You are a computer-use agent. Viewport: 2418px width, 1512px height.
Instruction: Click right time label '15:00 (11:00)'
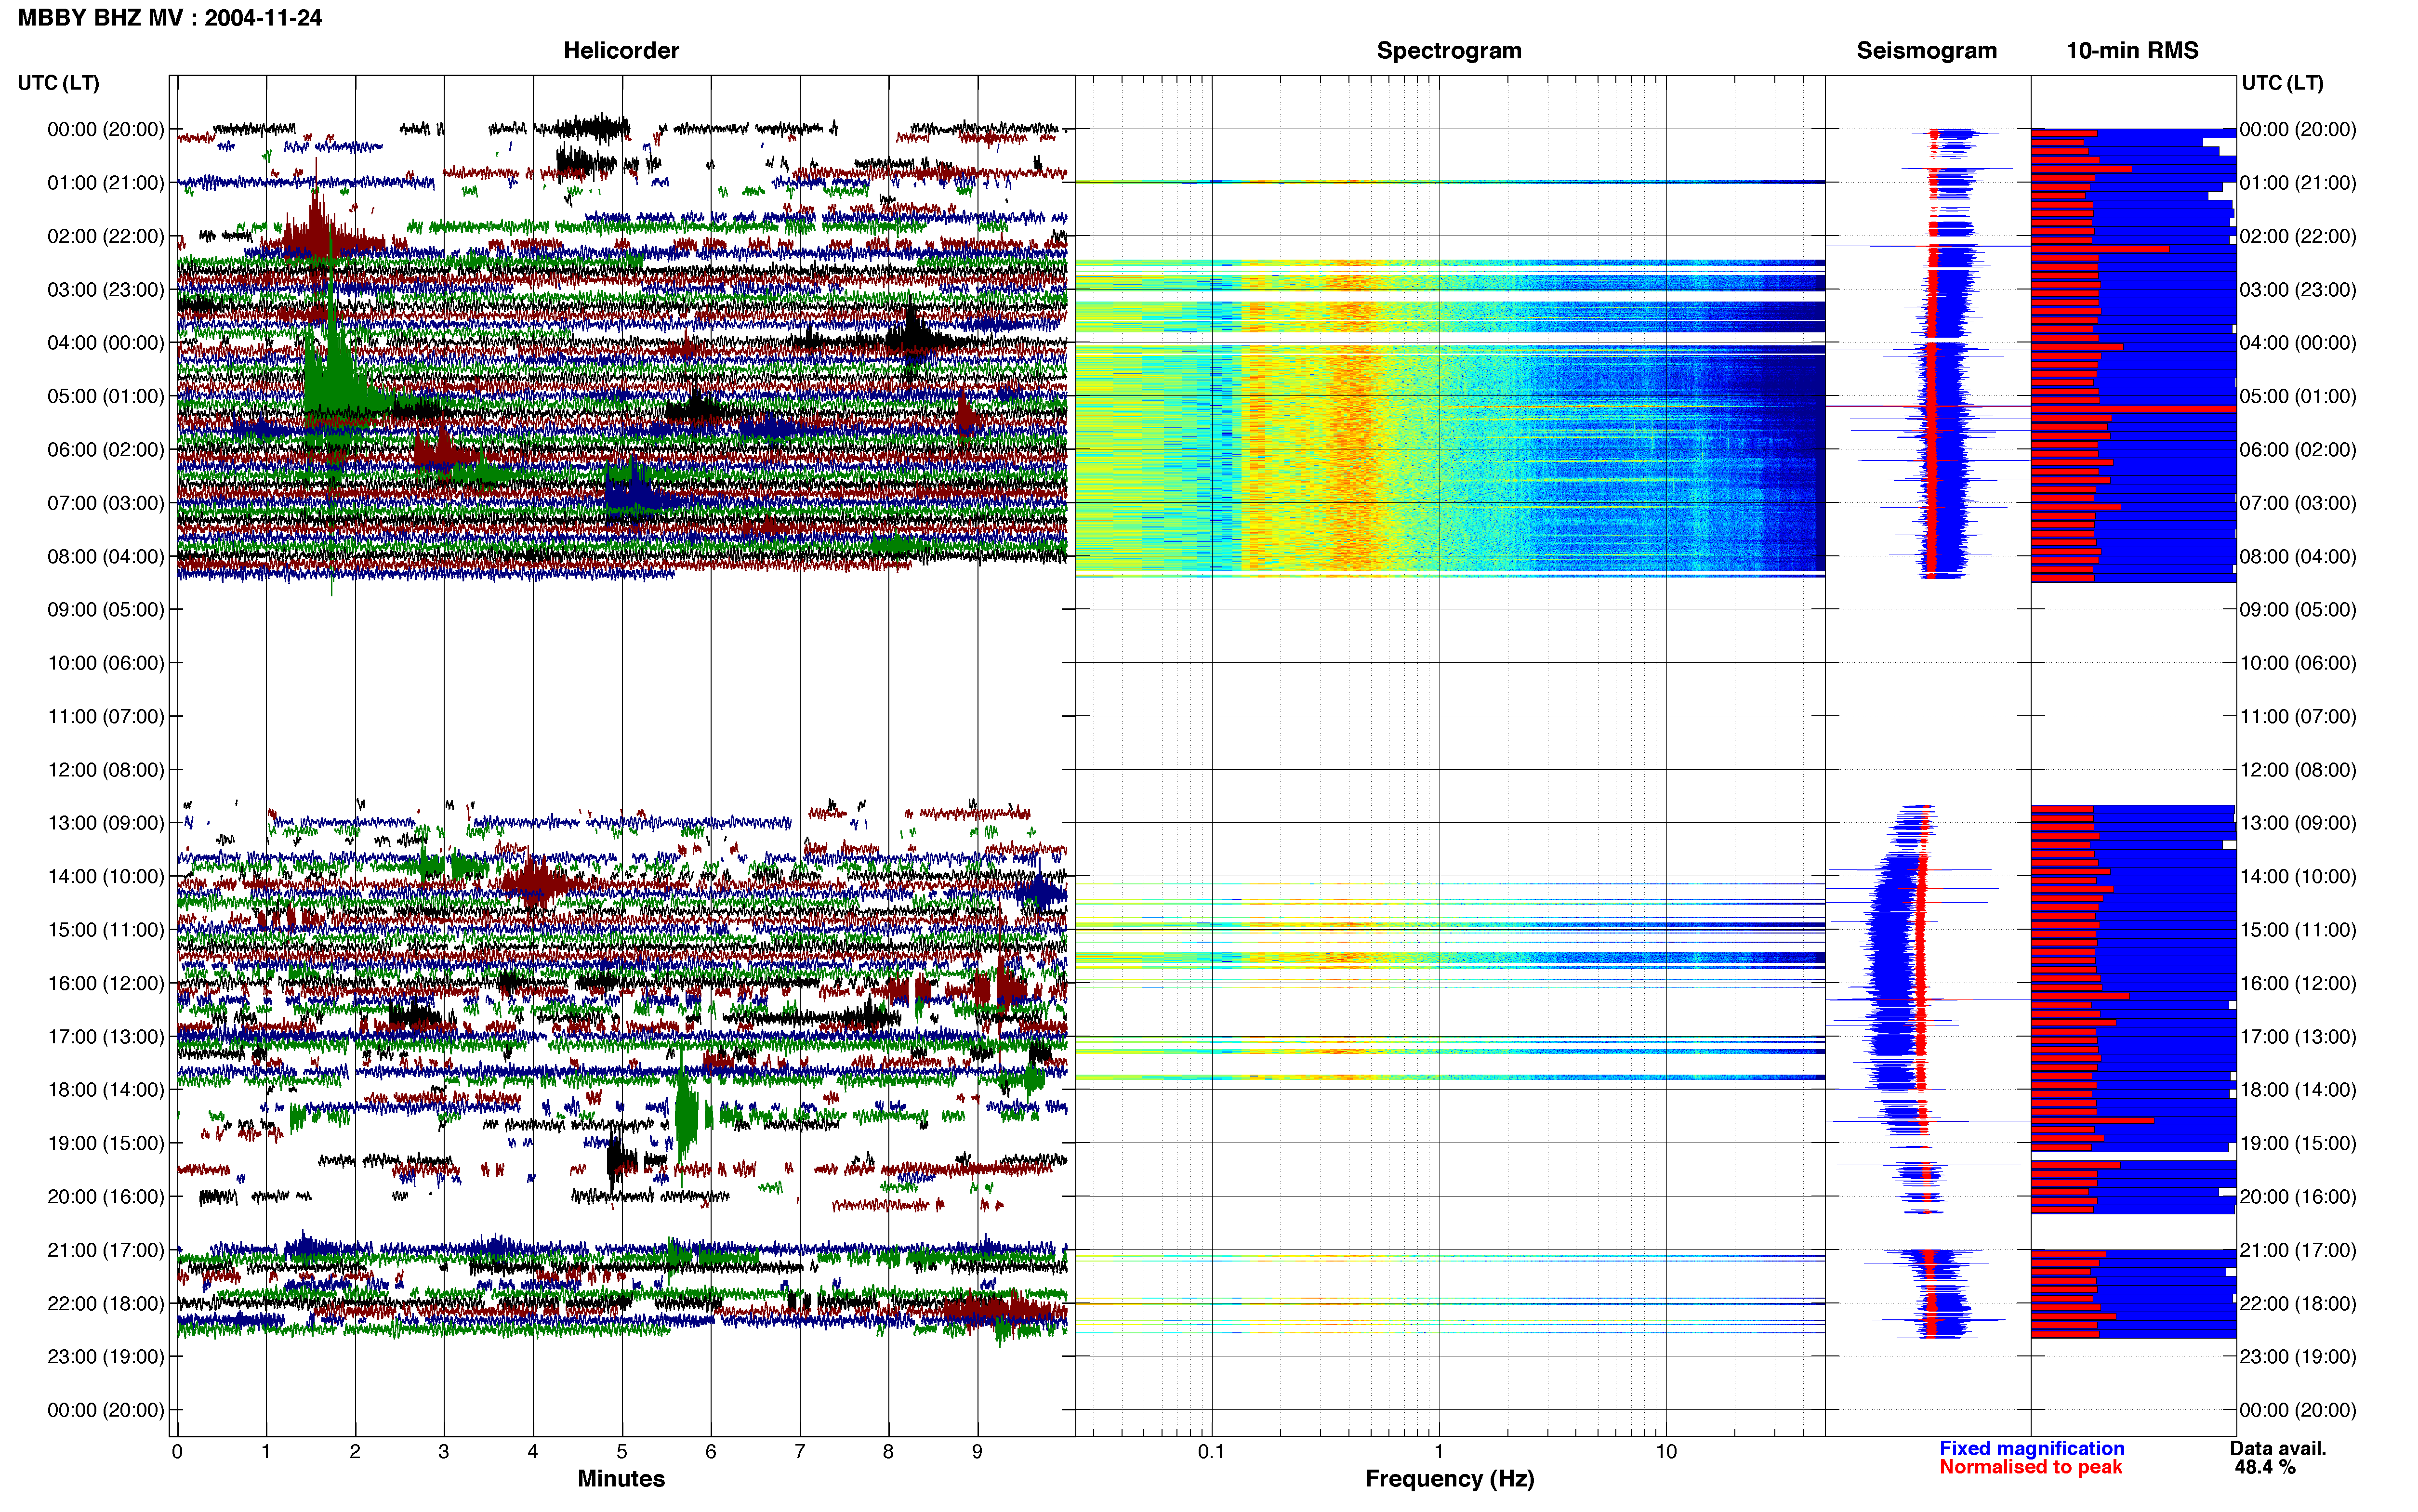point(2298,930)
